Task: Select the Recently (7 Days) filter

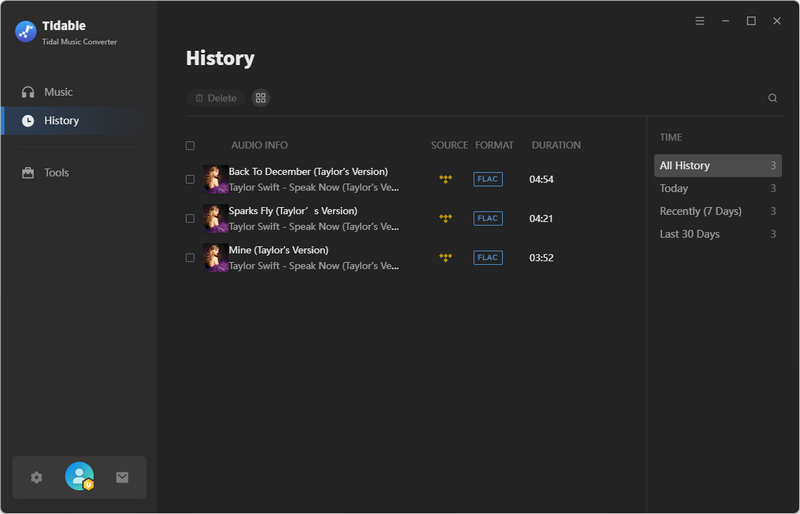Action: point(717,211)
